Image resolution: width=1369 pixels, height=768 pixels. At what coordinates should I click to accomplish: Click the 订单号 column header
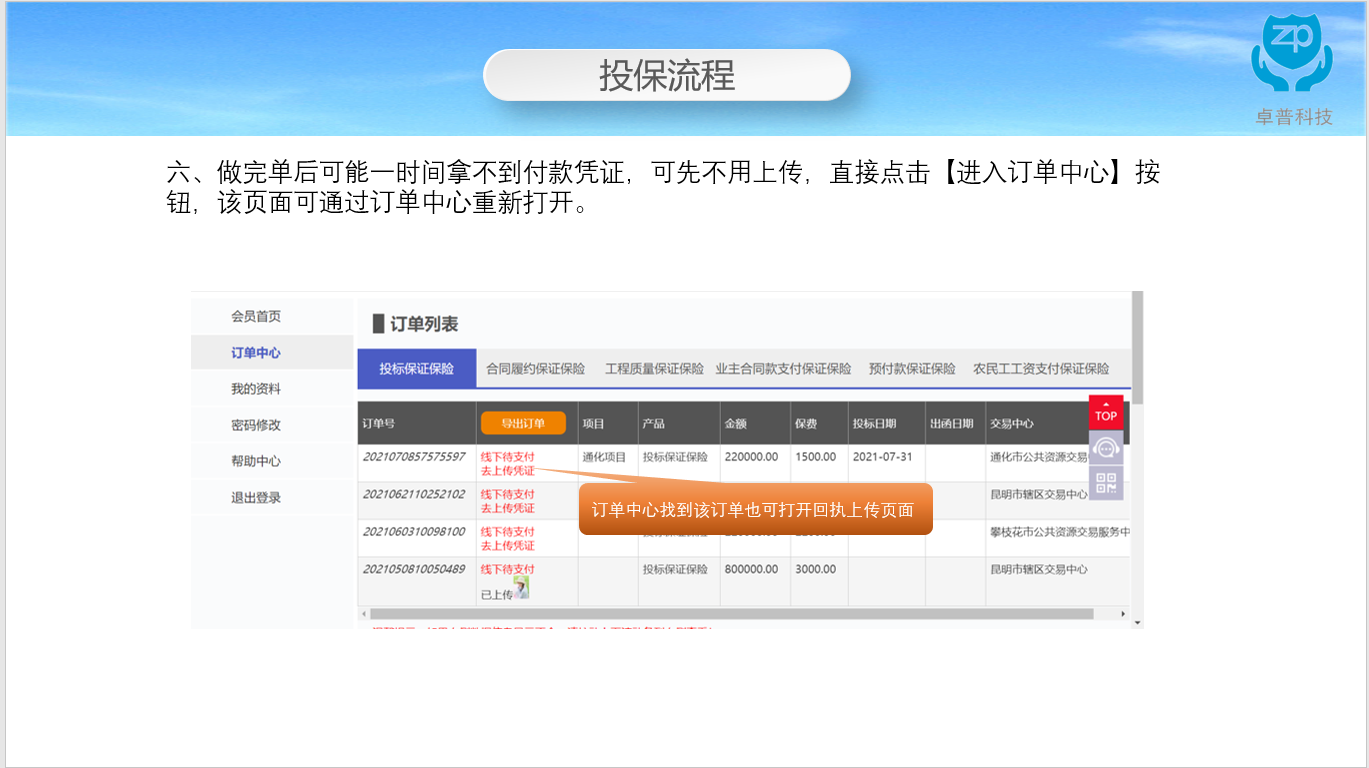point(378,424)
